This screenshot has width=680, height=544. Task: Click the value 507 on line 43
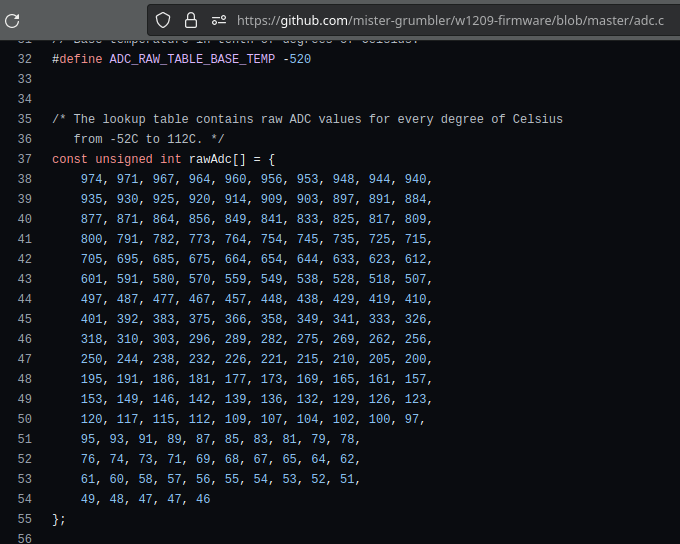point(415,279)
